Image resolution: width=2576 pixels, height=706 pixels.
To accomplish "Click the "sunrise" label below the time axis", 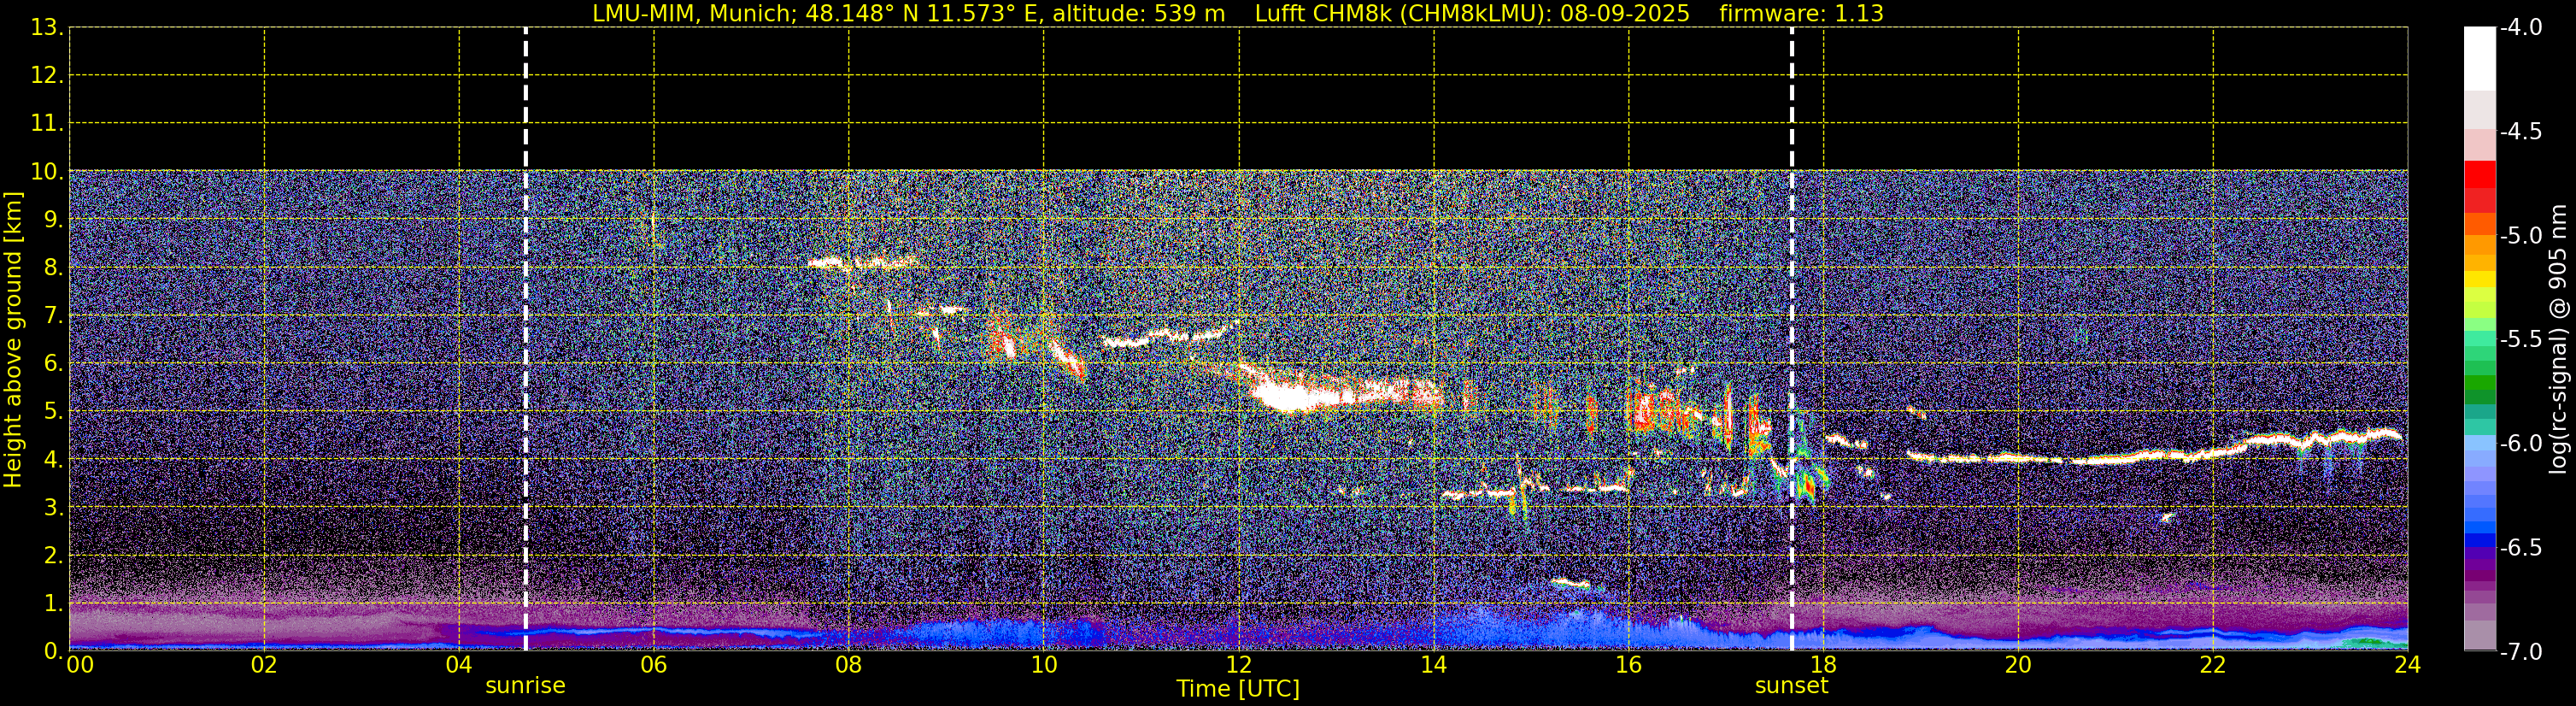I will click(525, 686).
